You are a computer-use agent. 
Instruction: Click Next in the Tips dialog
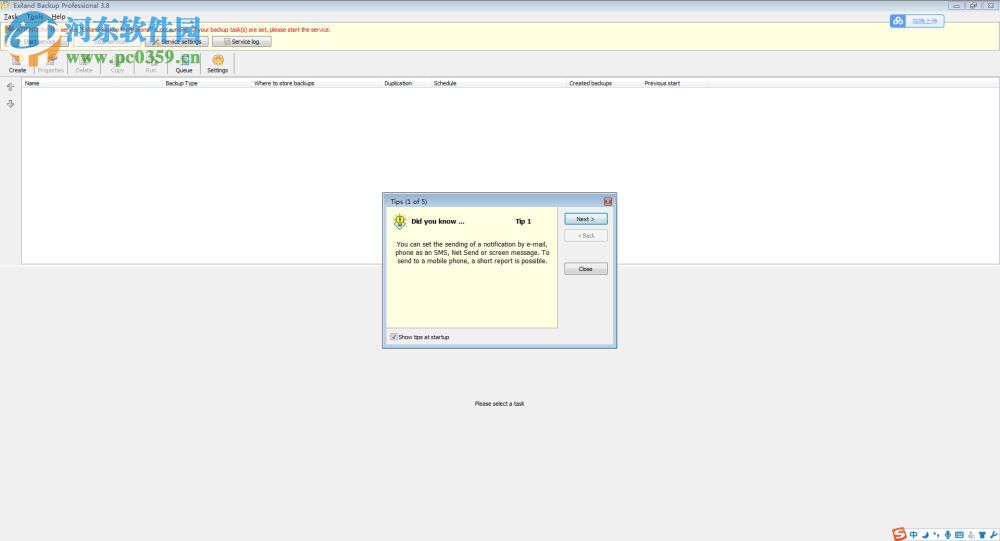click(585, 219)
